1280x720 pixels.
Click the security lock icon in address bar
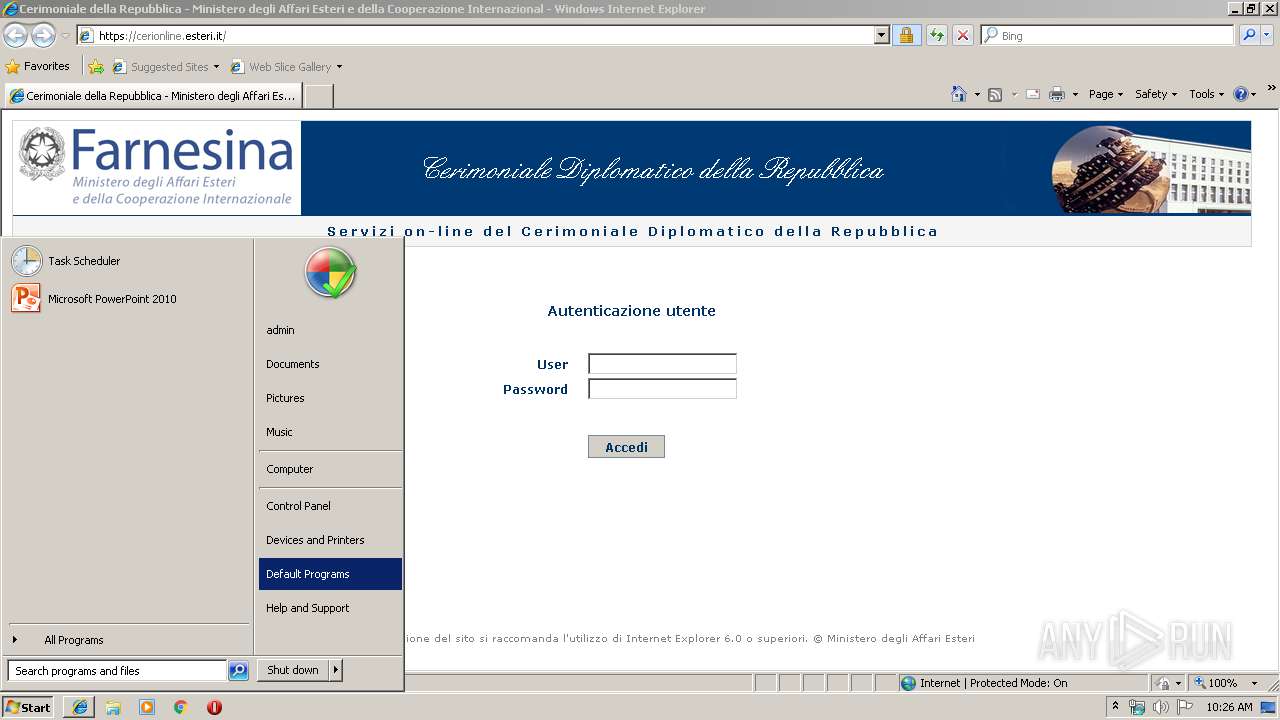(x=906, y=36)
